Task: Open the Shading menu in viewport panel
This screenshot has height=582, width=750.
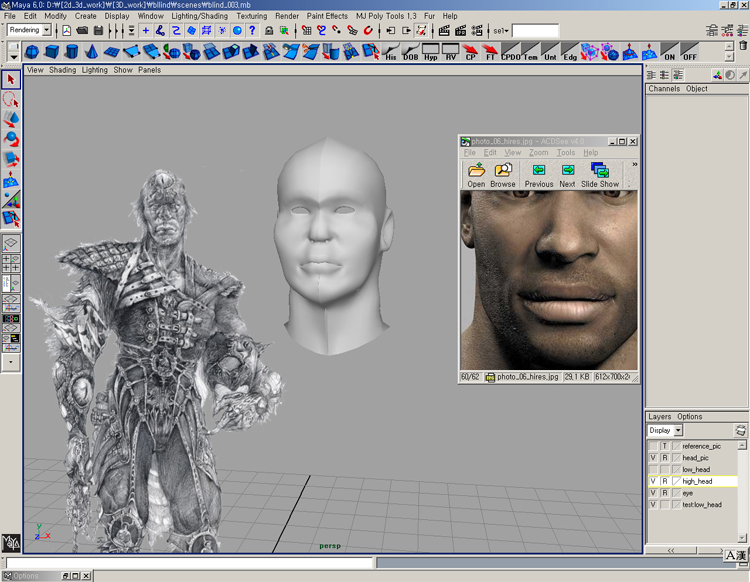Action: coord(62,70)
